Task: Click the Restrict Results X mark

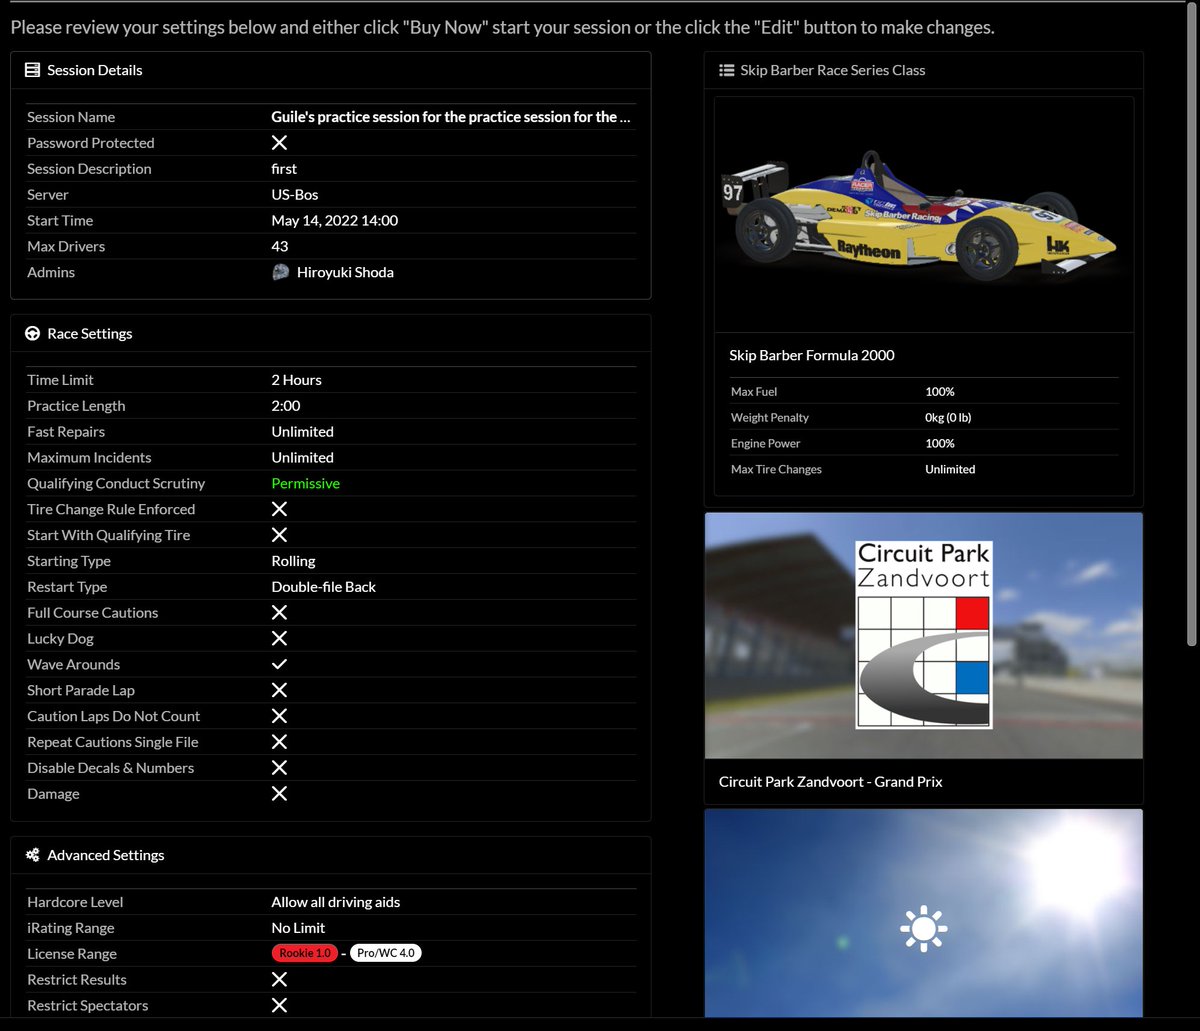Action: (x=280, y=979)
